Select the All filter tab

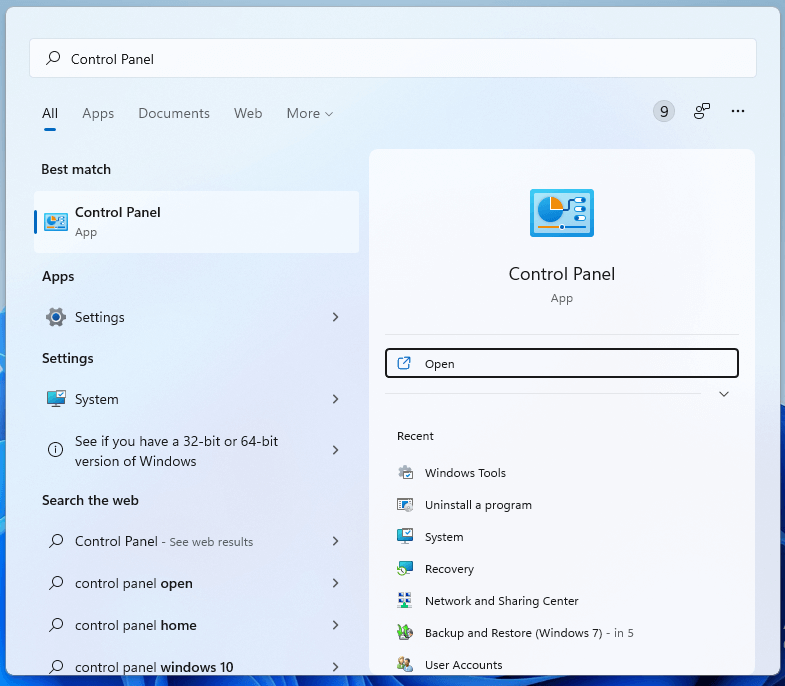(x=50, y=114)
